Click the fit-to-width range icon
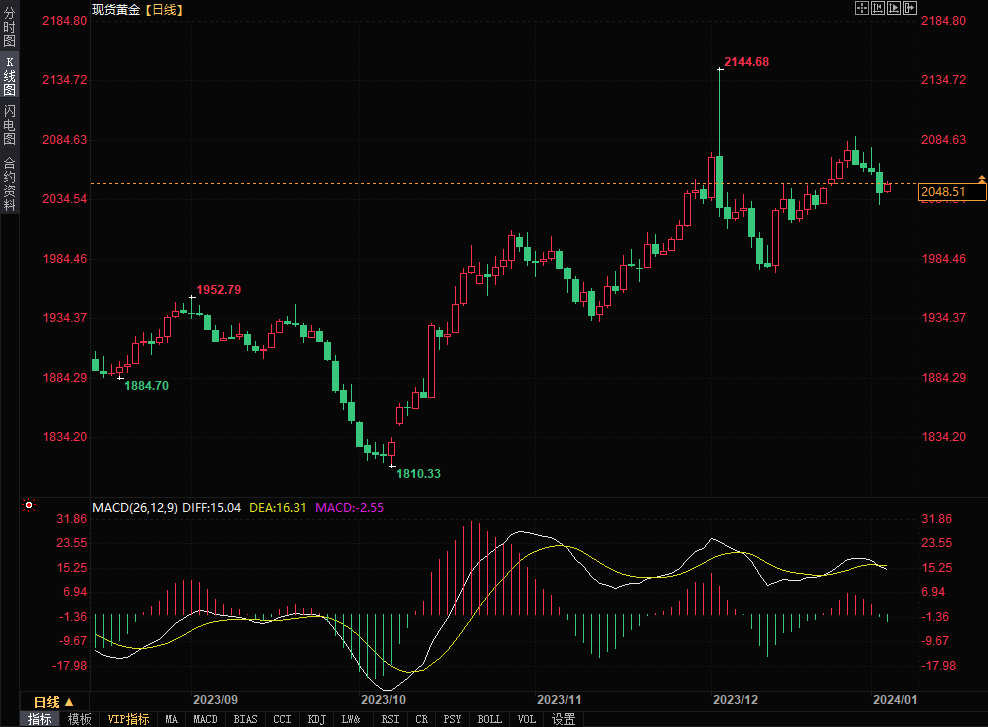The height and width of the screenshot is (727, 988). [878, 8]
